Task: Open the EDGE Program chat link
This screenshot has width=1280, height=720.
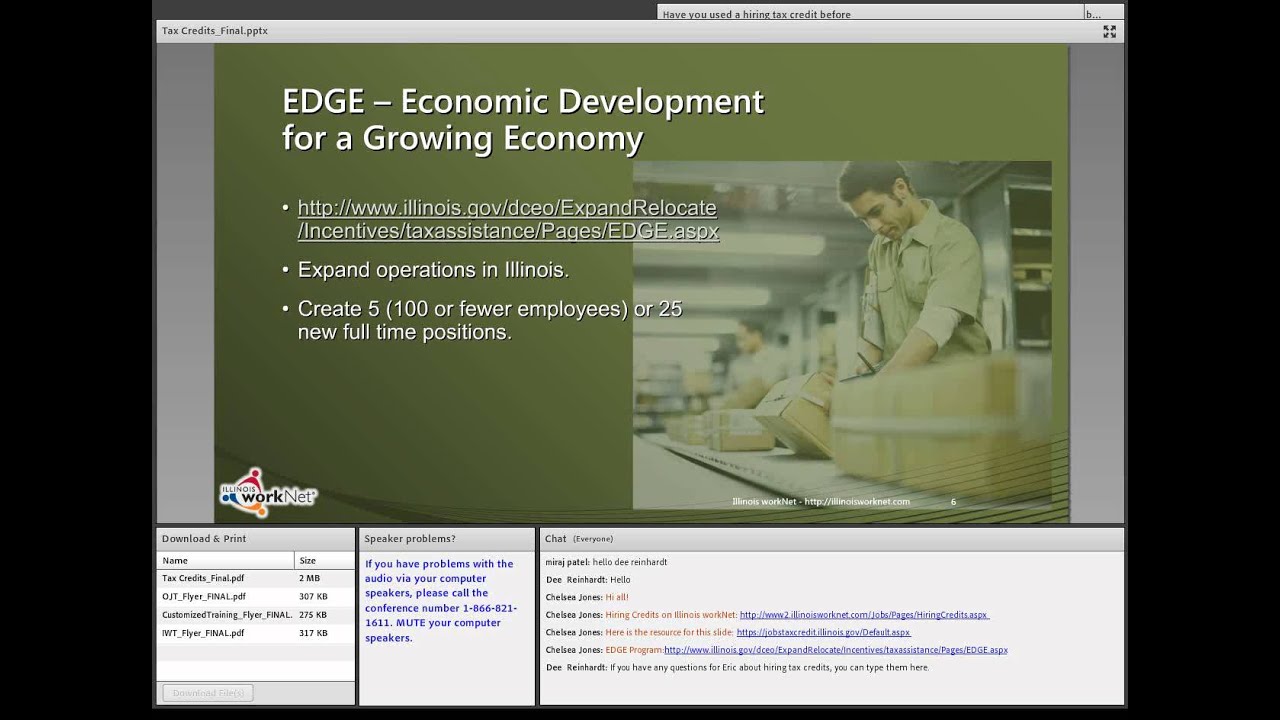Action: 836,650
